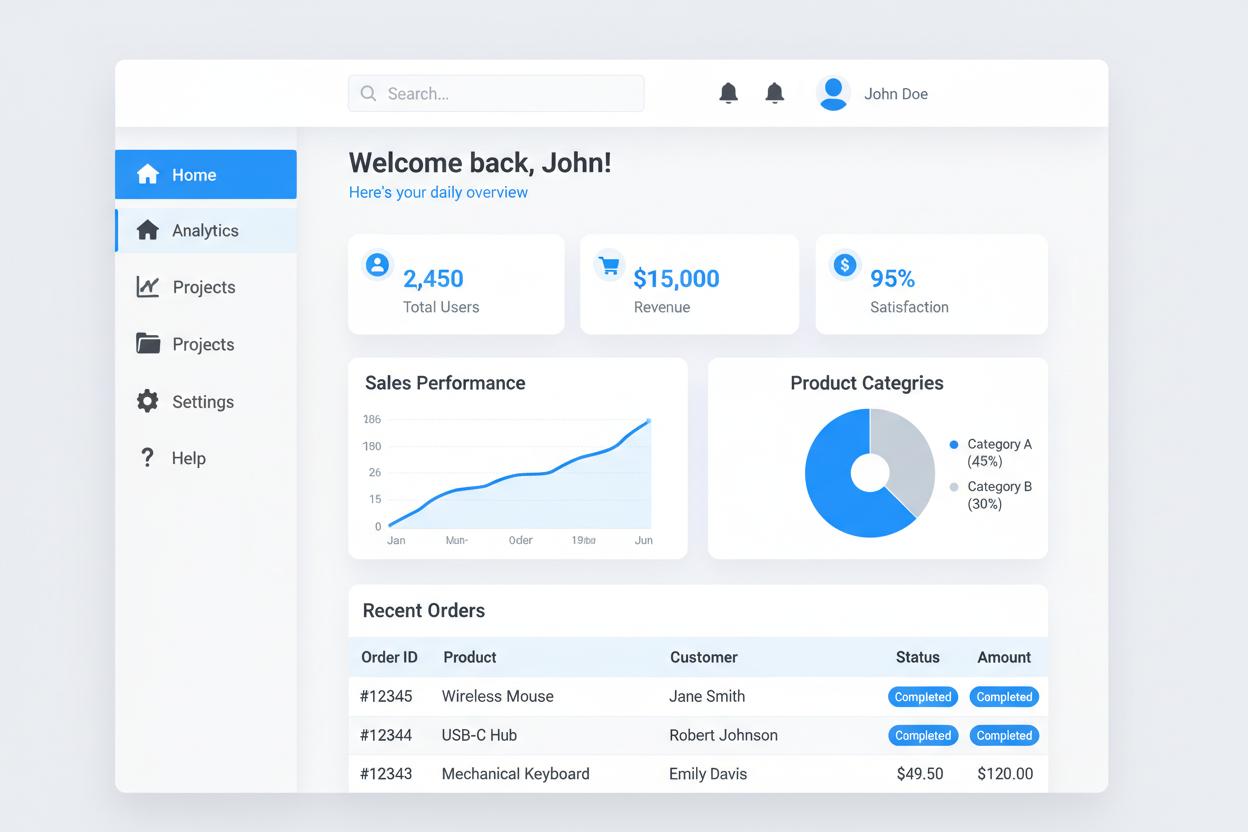Sort orders by the Status column
The image size is (1248, 832).
pos(918,657)
